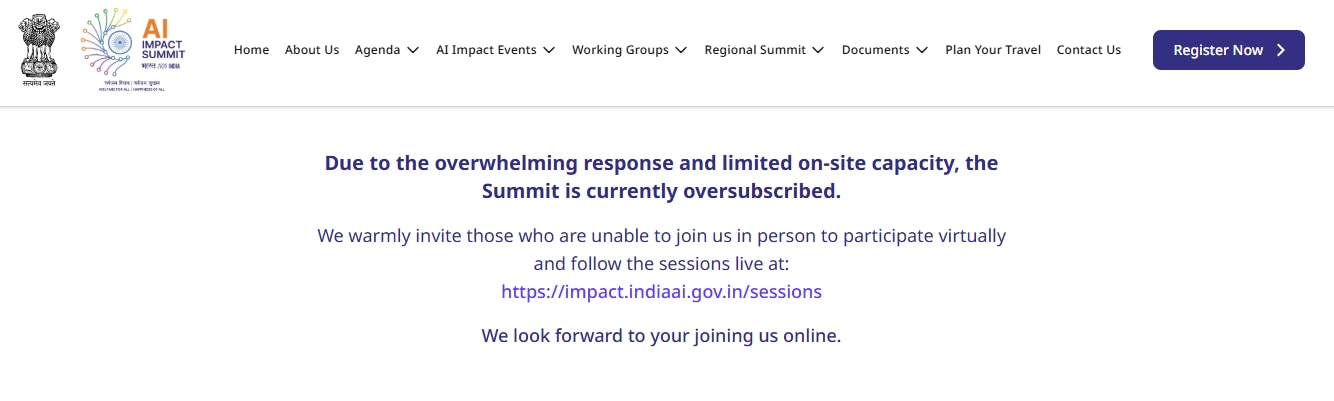Screen dimensions: 1334x401
Task: Expand the Working Groups menu label
Action: [620, 50]
